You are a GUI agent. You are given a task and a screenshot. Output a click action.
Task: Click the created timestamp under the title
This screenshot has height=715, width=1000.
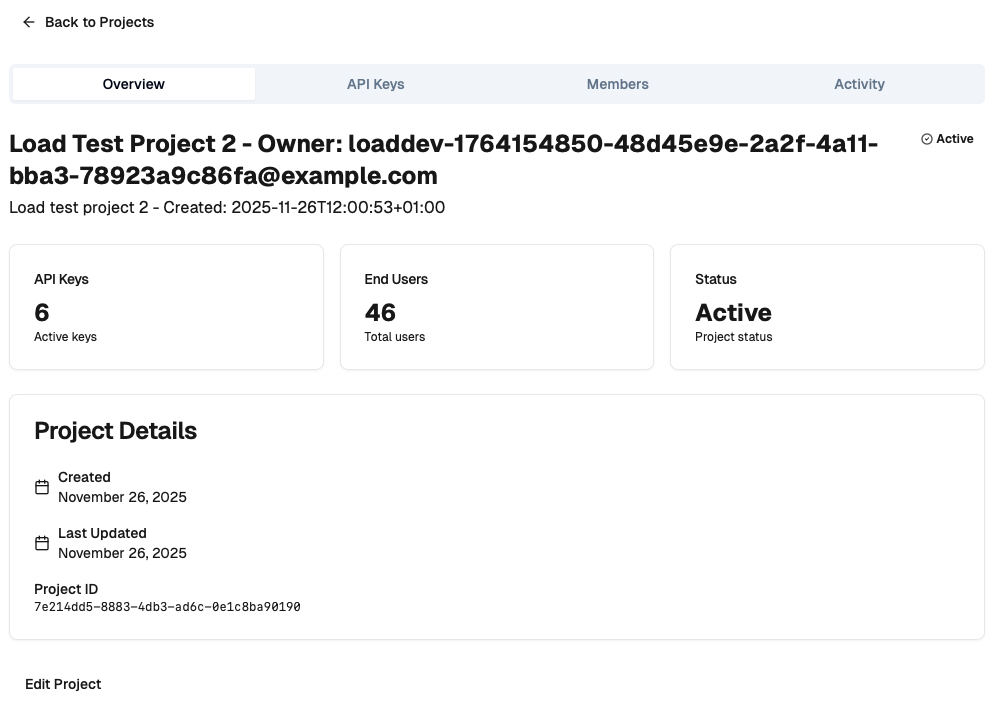(226, 208)
